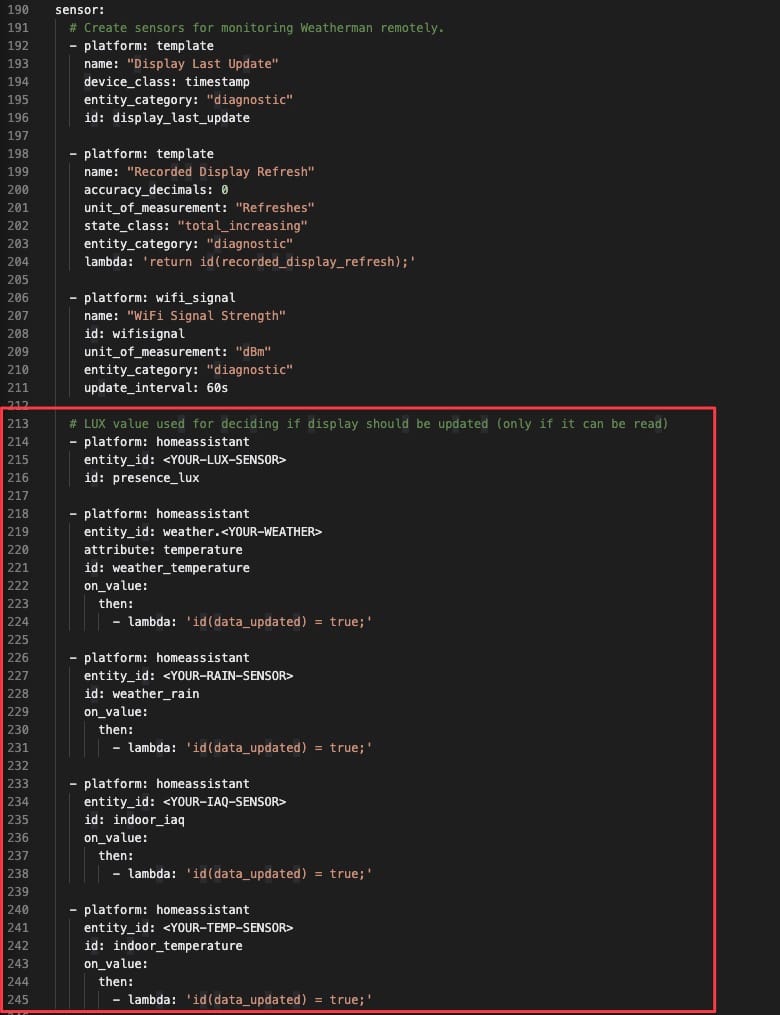This screenshot has height=1015, width=780.
Task: Click the weather_rain id value
Action: pos(156,694)
